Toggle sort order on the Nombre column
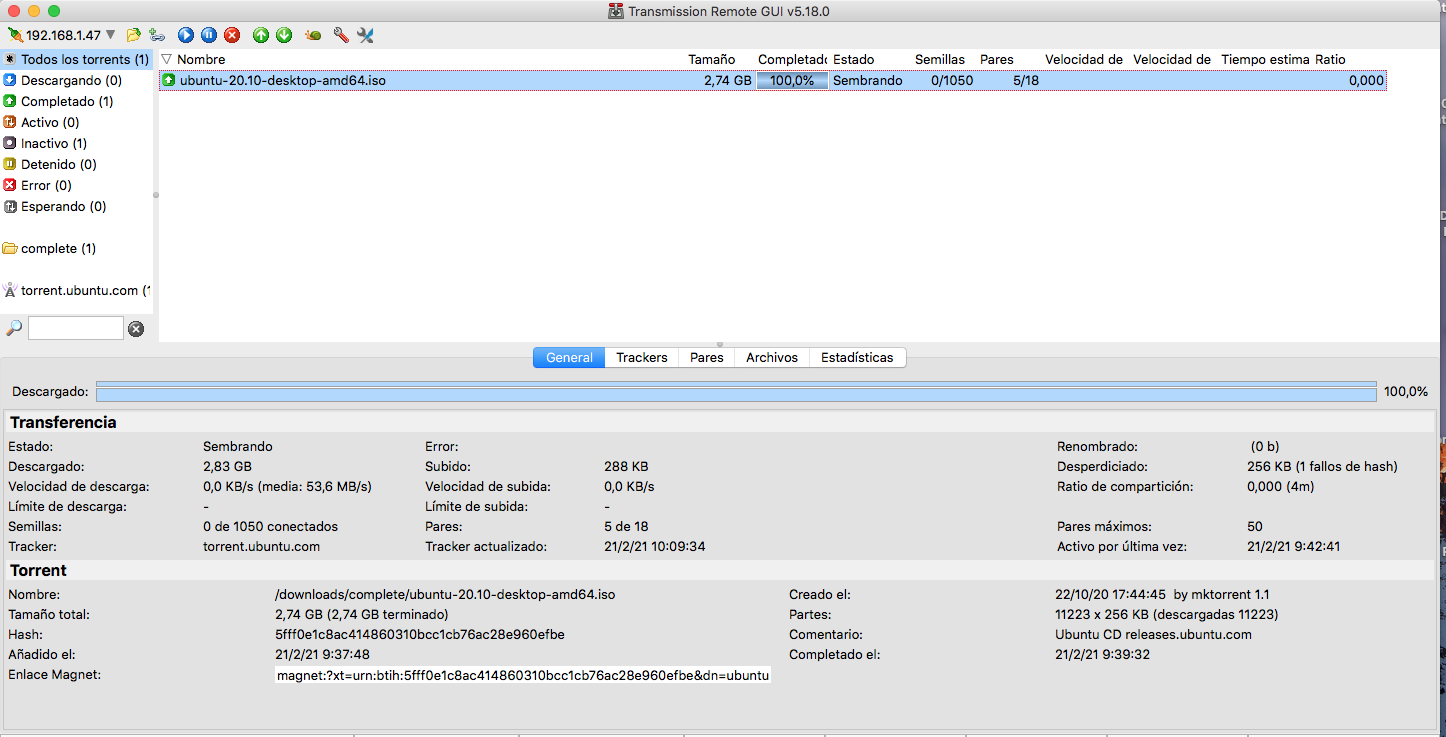 200,59
